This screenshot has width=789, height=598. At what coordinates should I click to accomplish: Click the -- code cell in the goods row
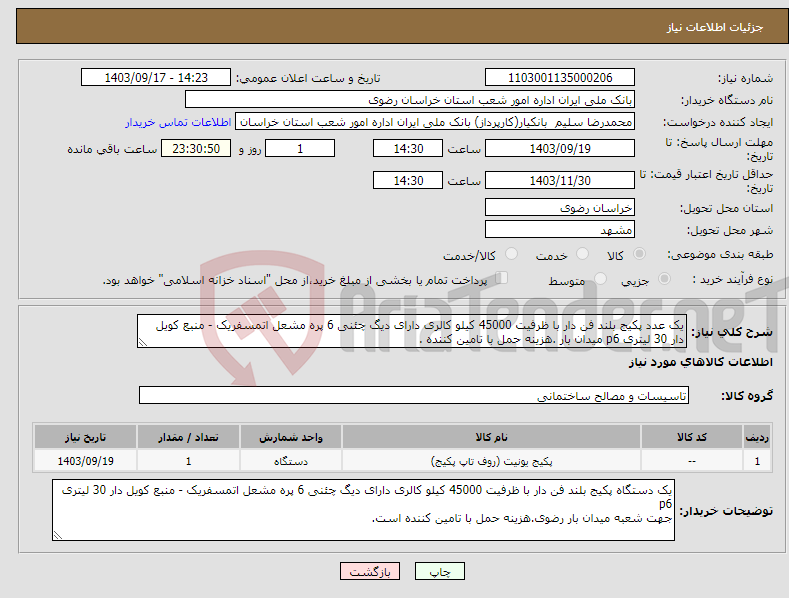click(x=692, y=461)
